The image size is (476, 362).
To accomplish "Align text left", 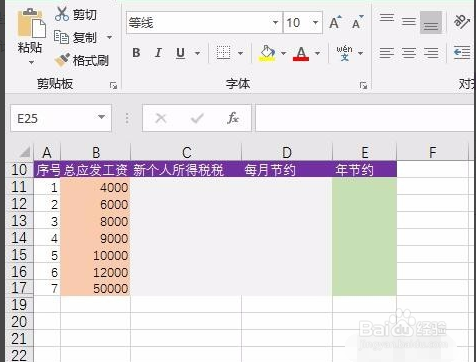I will (387, 53).
